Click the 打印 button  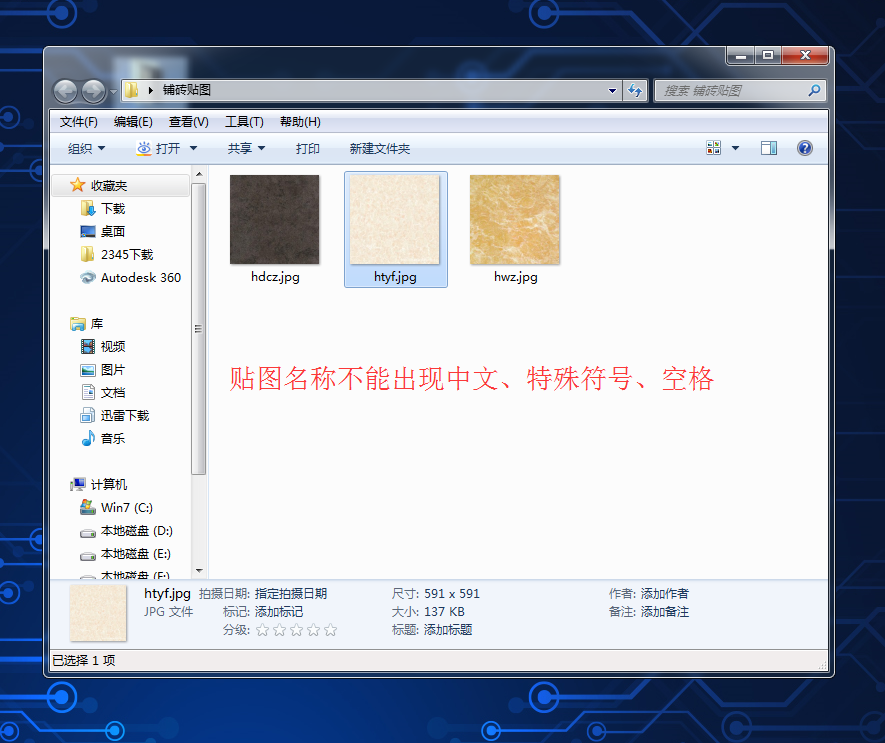pos(308,148)
